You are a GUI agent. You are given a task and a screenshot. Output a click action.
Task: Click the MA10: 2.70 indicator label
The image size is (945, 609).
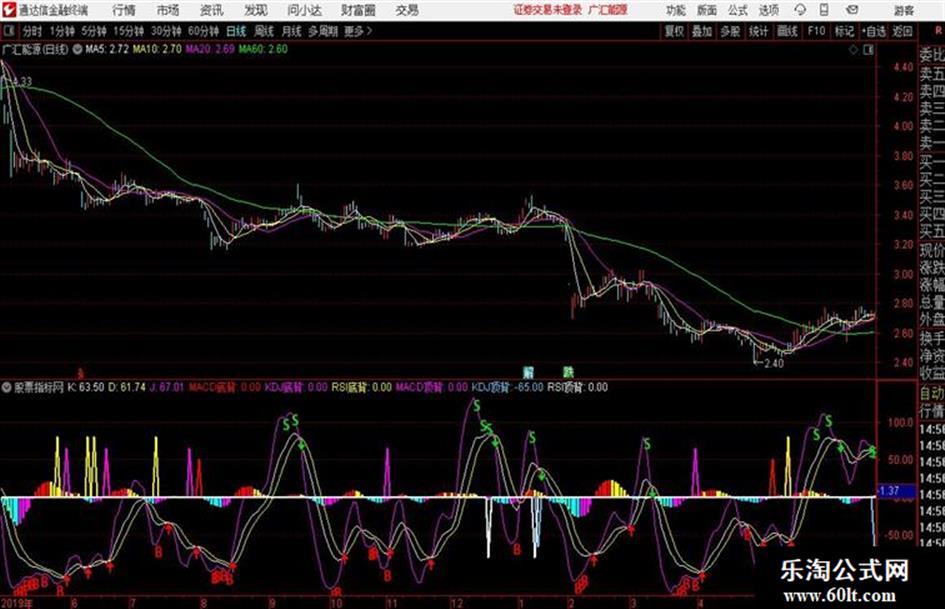pos(157,49)
